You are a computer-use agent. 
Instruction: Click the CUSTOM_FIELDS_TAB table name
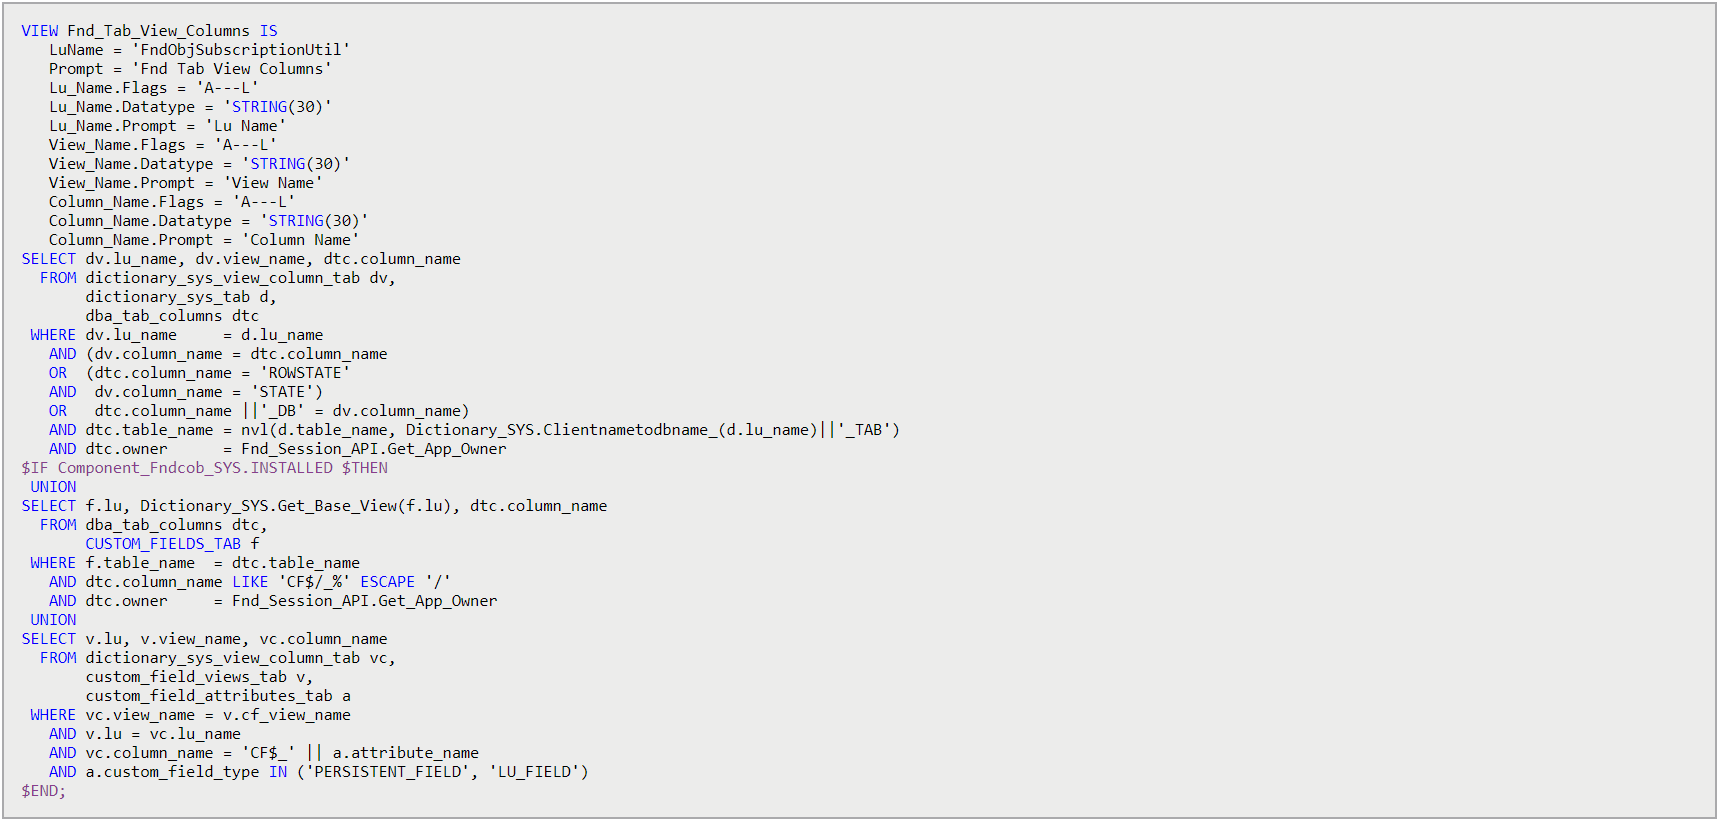(163, 544)
